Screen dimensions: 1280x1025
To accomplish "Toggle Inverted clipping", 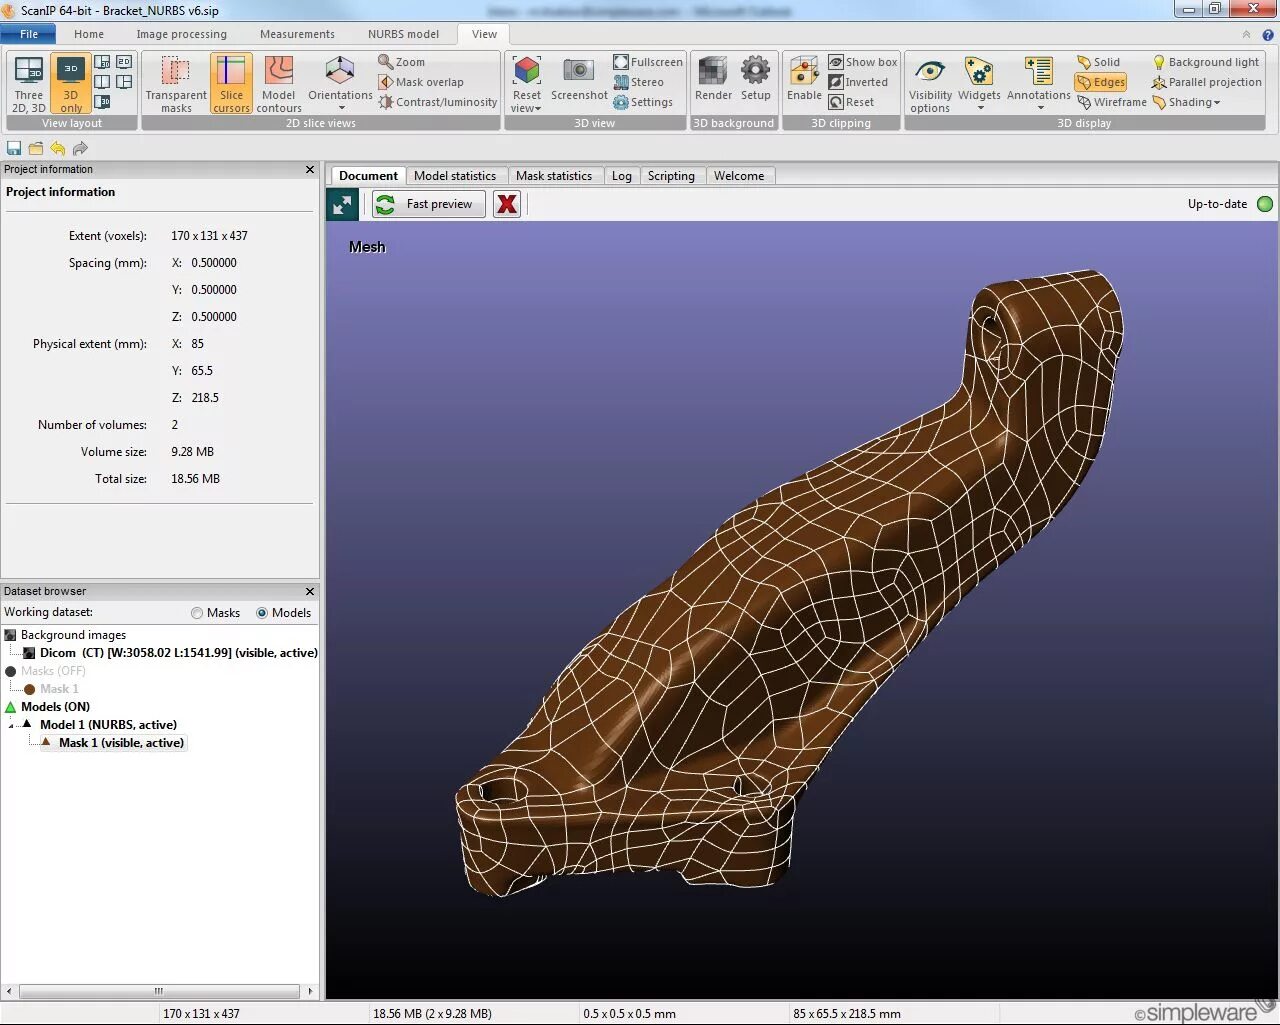I will click(x=858, y=82).
